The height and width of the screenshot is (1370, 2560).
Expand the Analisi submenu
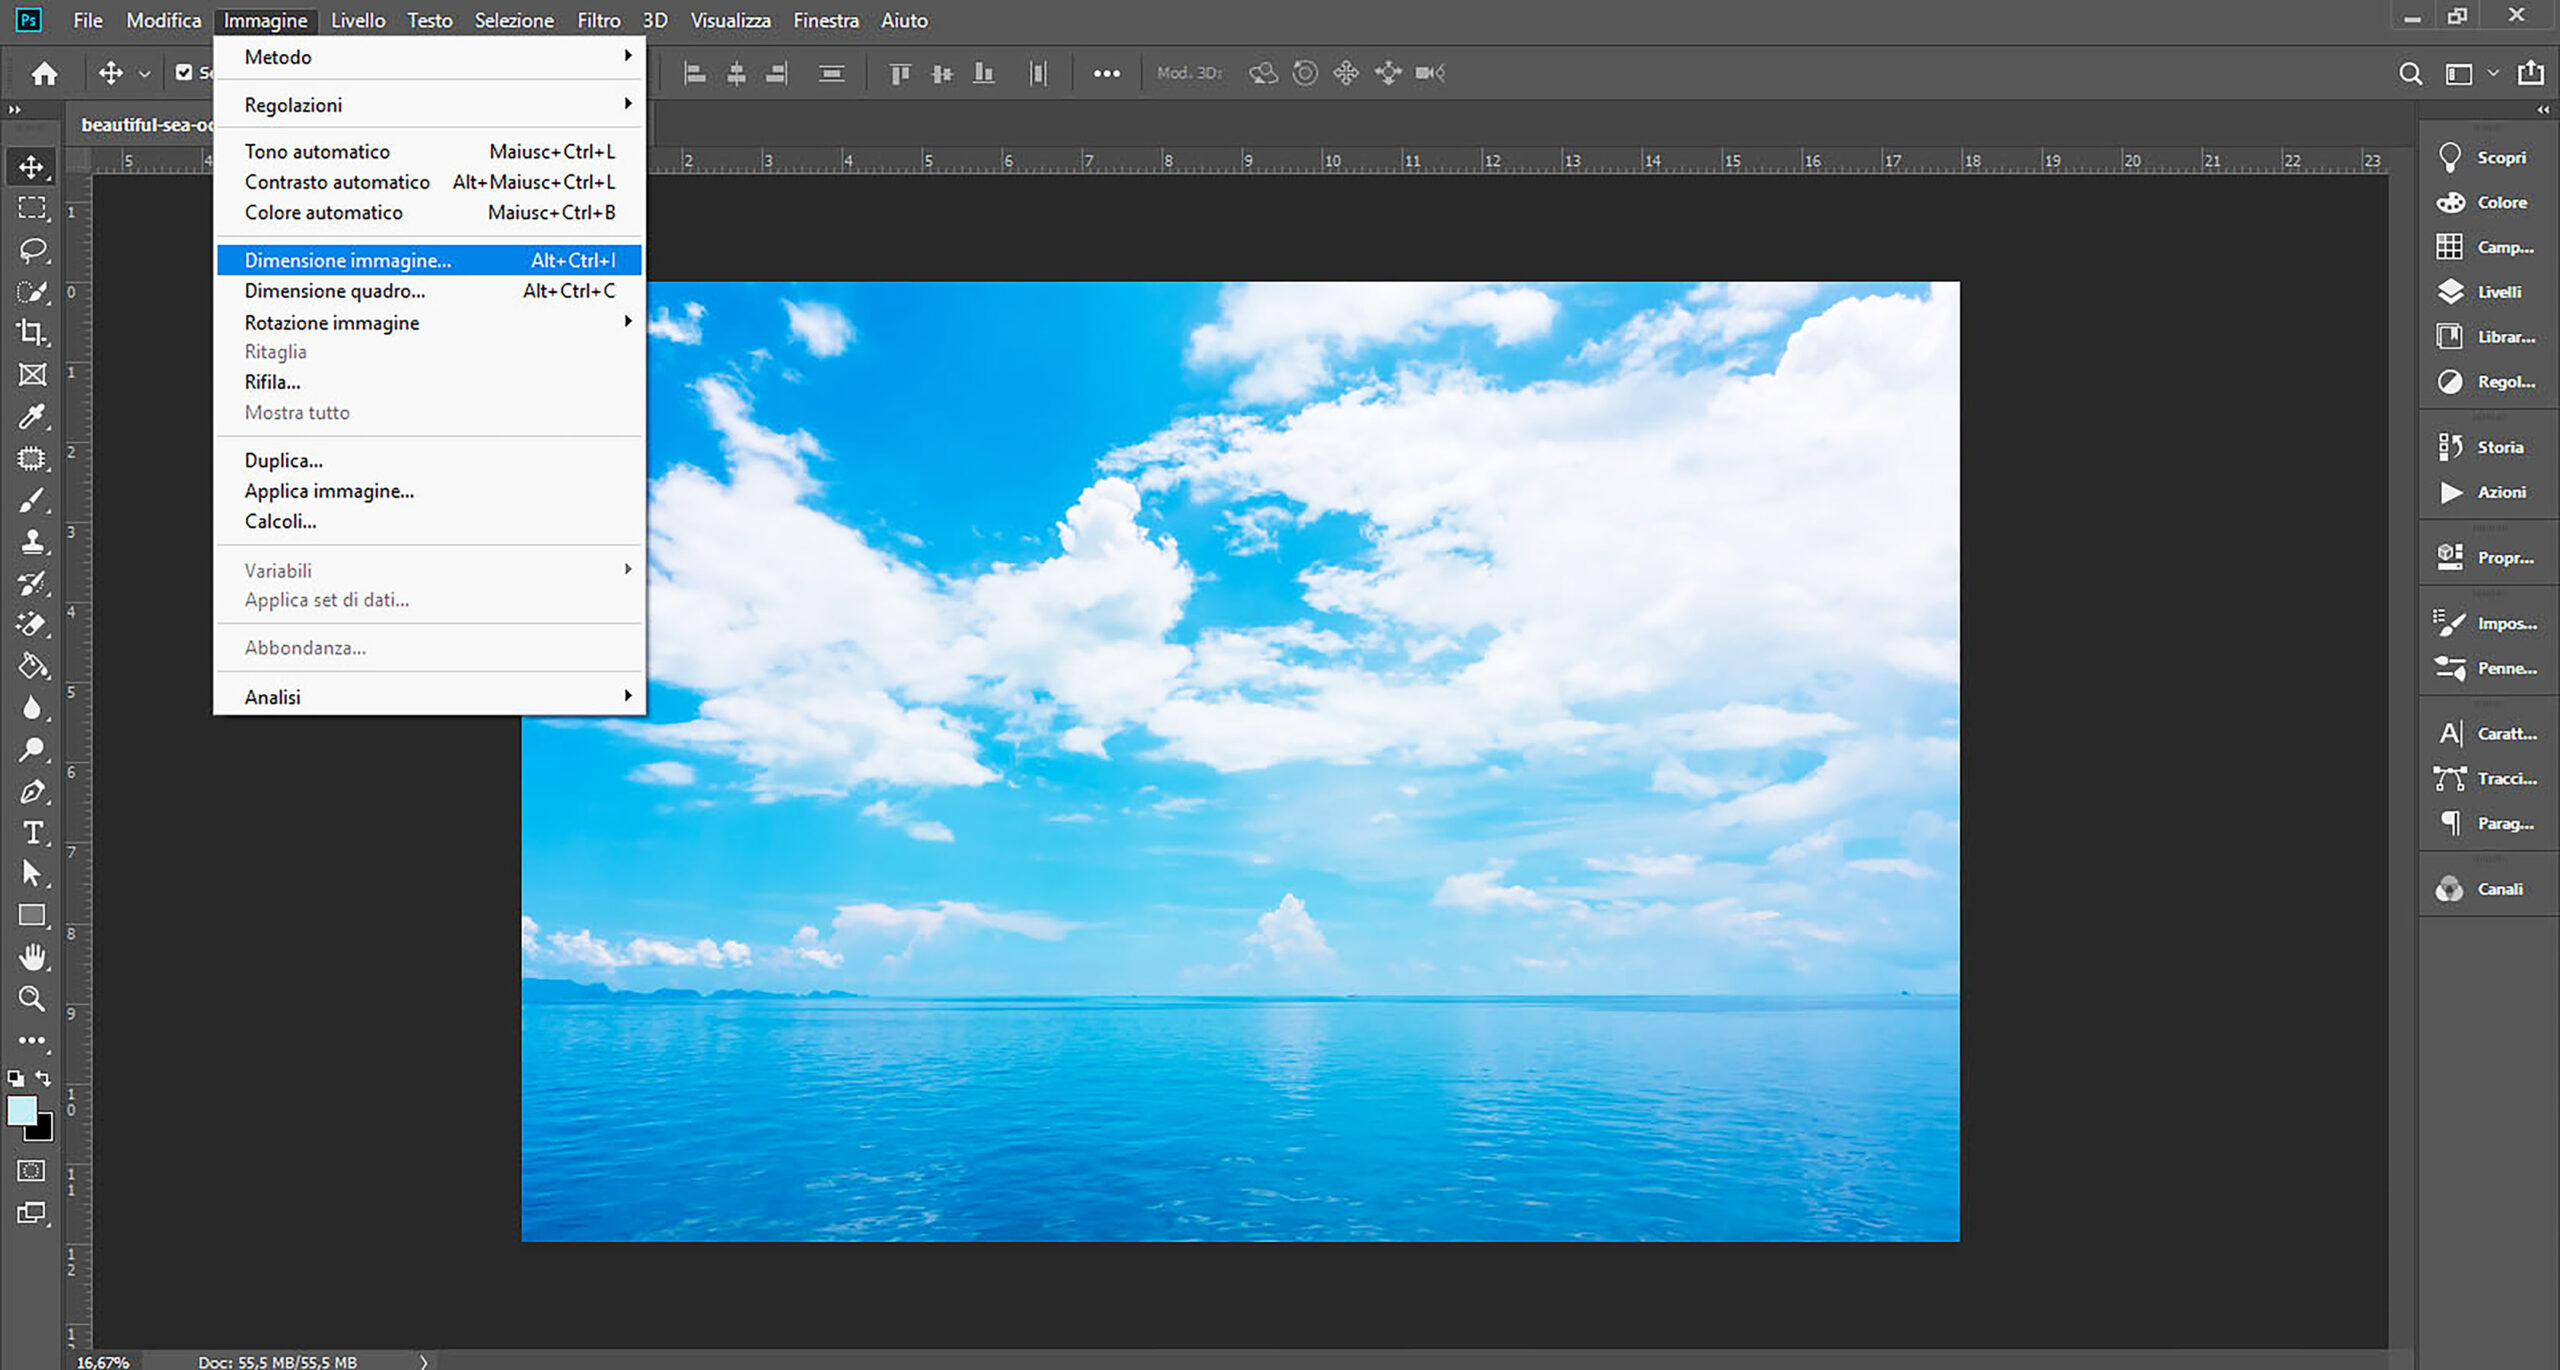pos(429,696)
